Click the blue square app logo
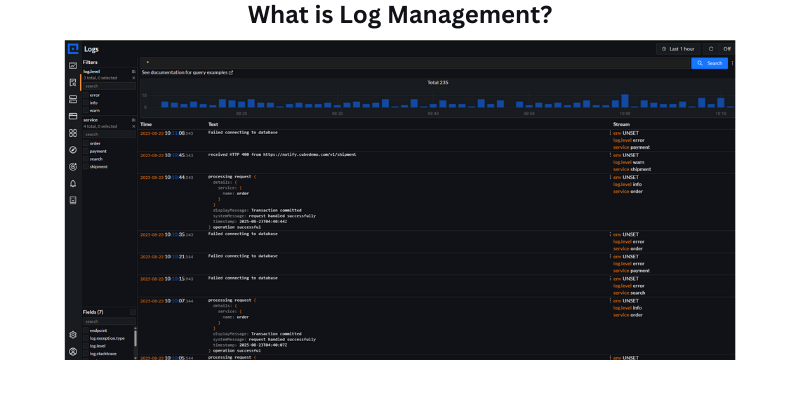 pyautogui.click(x=73, y=49)
